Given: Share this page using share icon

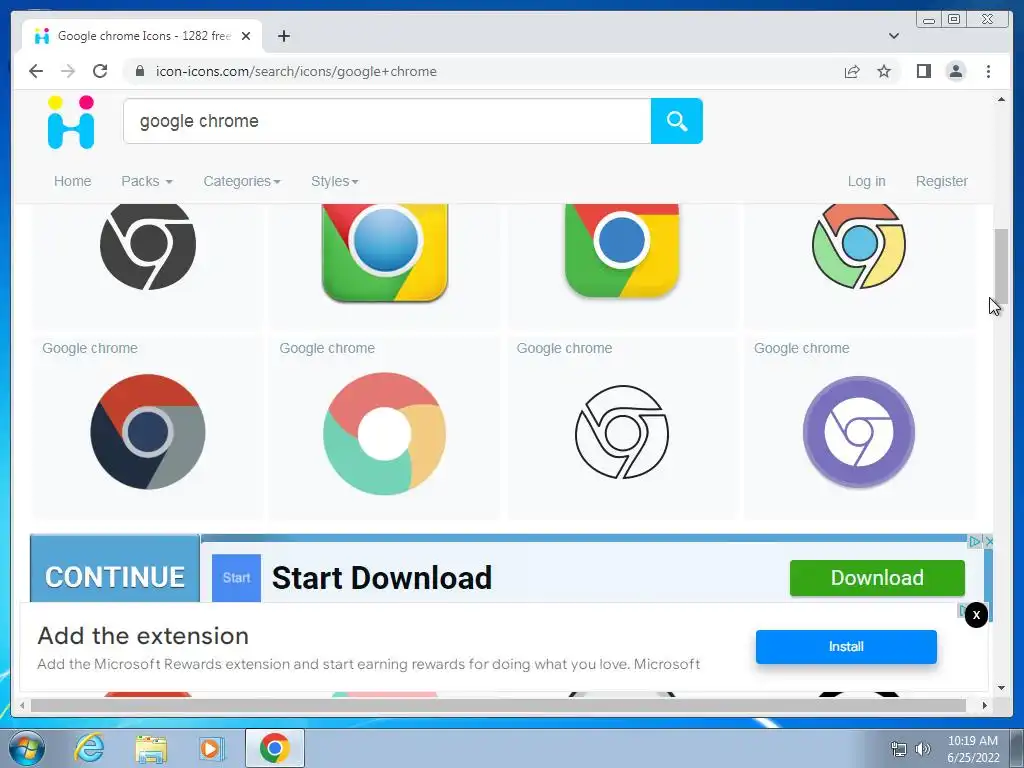Looking at the screenshot, I should (x=852, y=71).
